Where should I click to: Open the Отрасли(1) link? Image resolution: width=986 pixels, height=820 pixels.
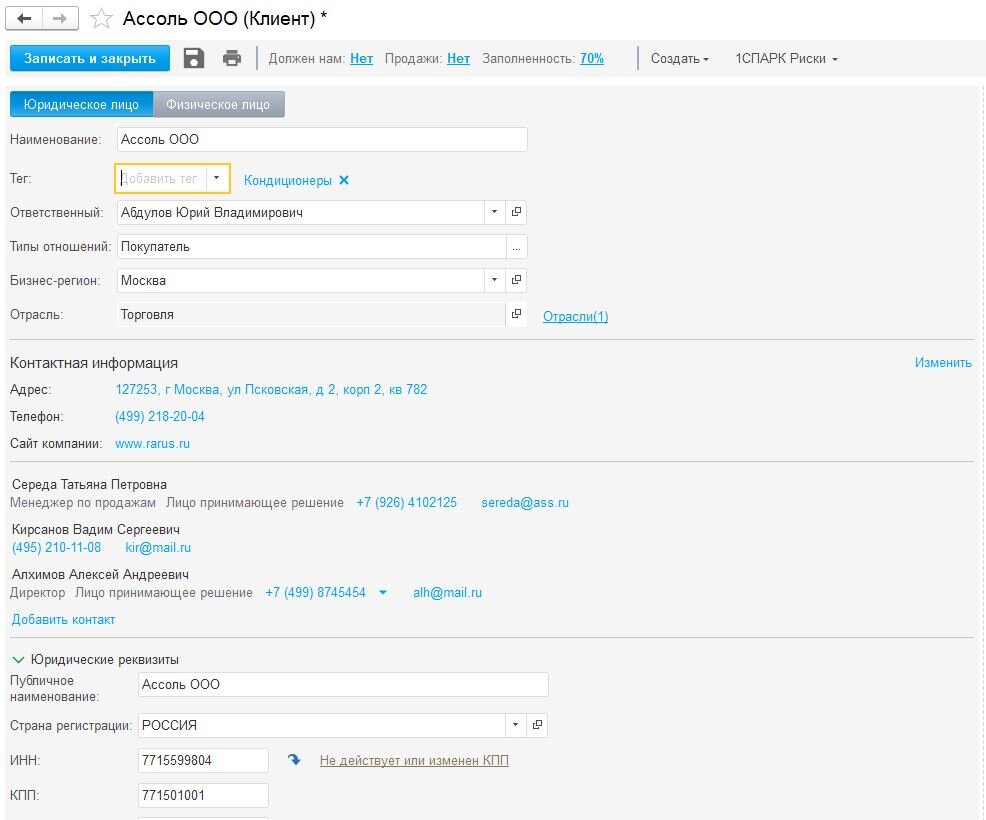575,316
